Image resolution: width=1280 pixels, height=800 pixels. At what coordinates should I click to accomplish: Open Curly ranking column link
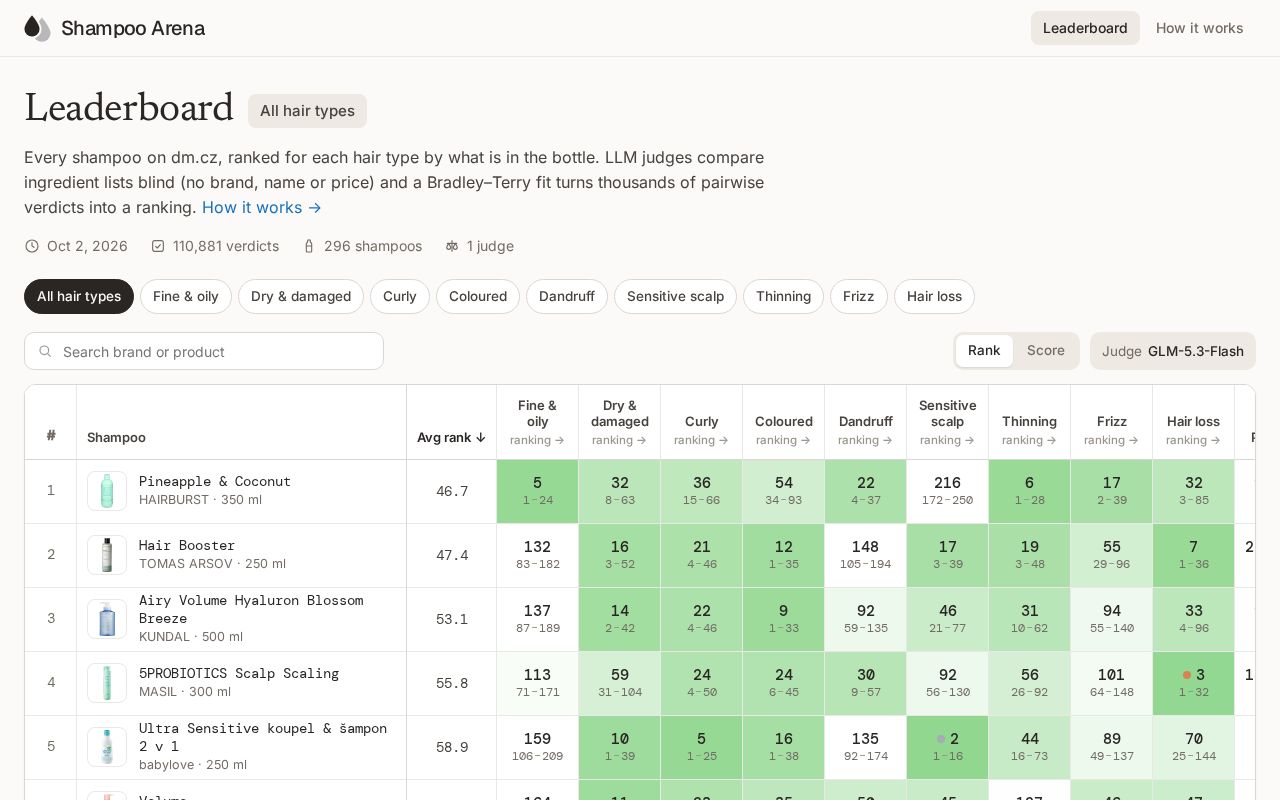(x=701, y=440)
